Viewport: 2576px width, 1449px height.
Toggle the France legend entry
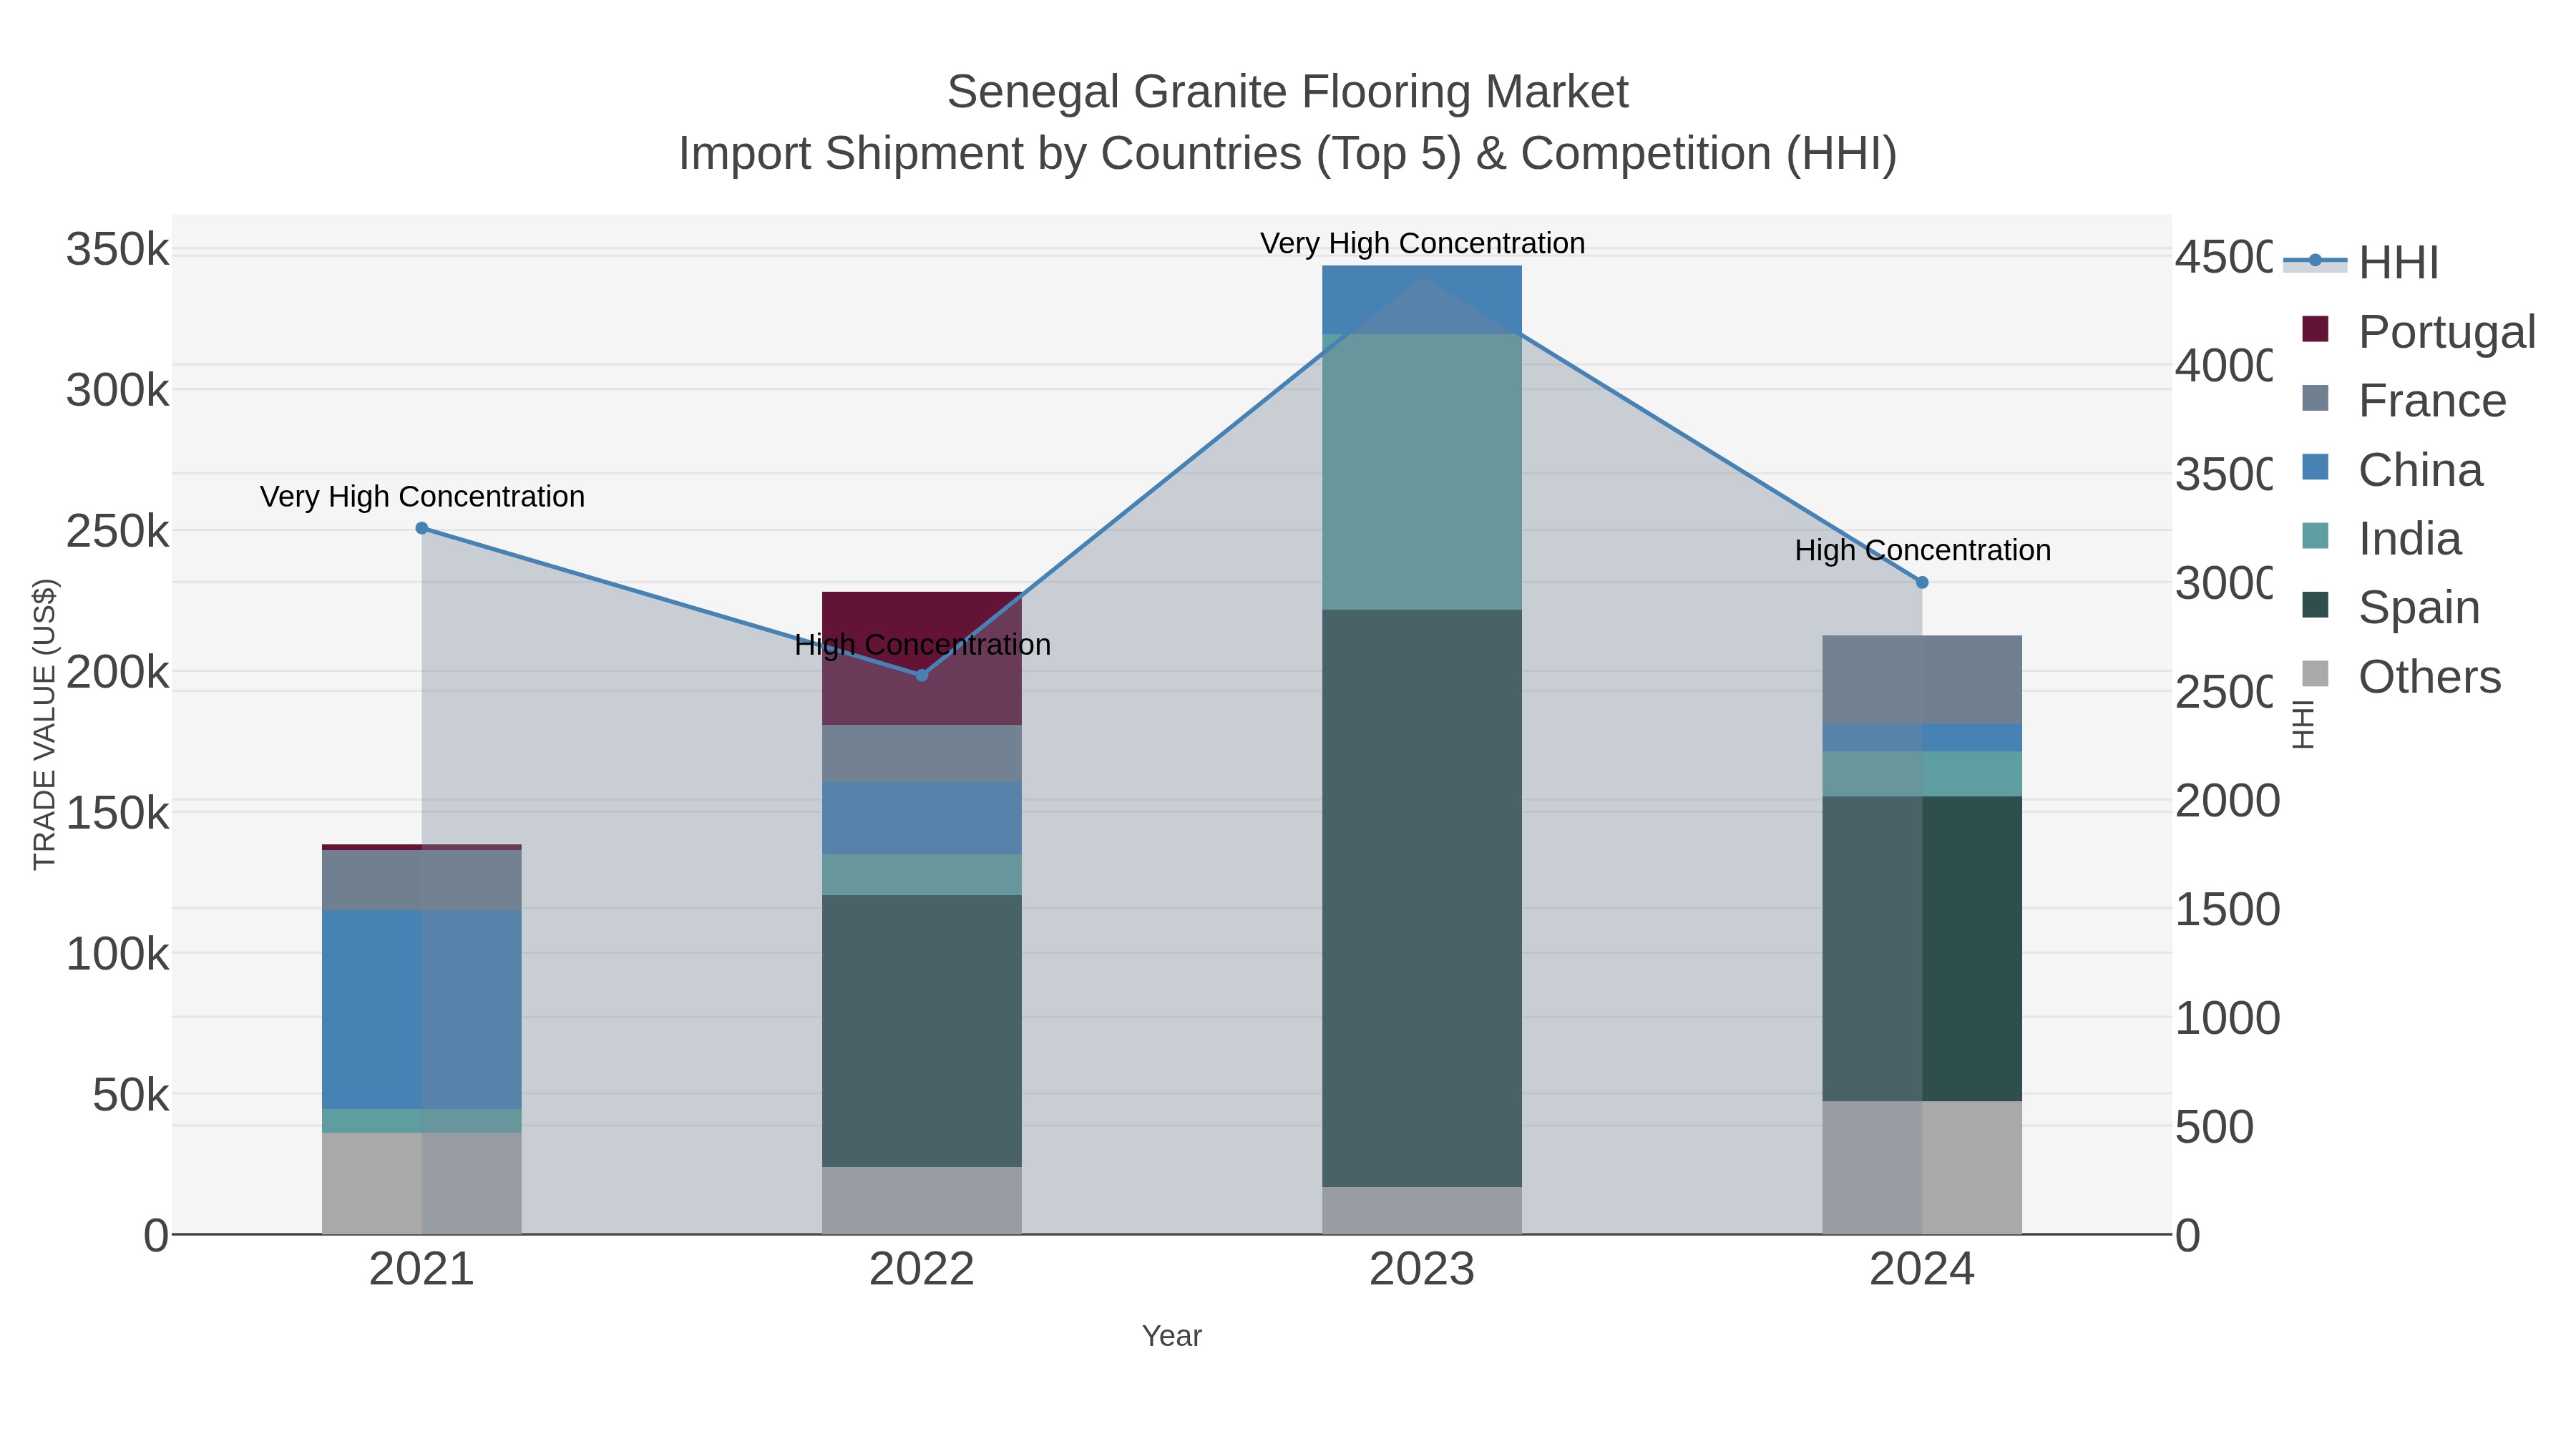click(x=2404, y=400)
